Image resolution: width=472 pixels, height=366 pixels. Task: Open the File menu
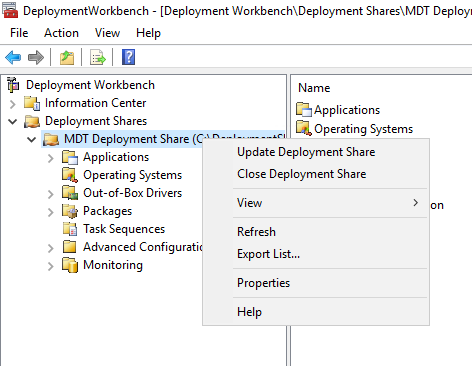click(19, 33)
